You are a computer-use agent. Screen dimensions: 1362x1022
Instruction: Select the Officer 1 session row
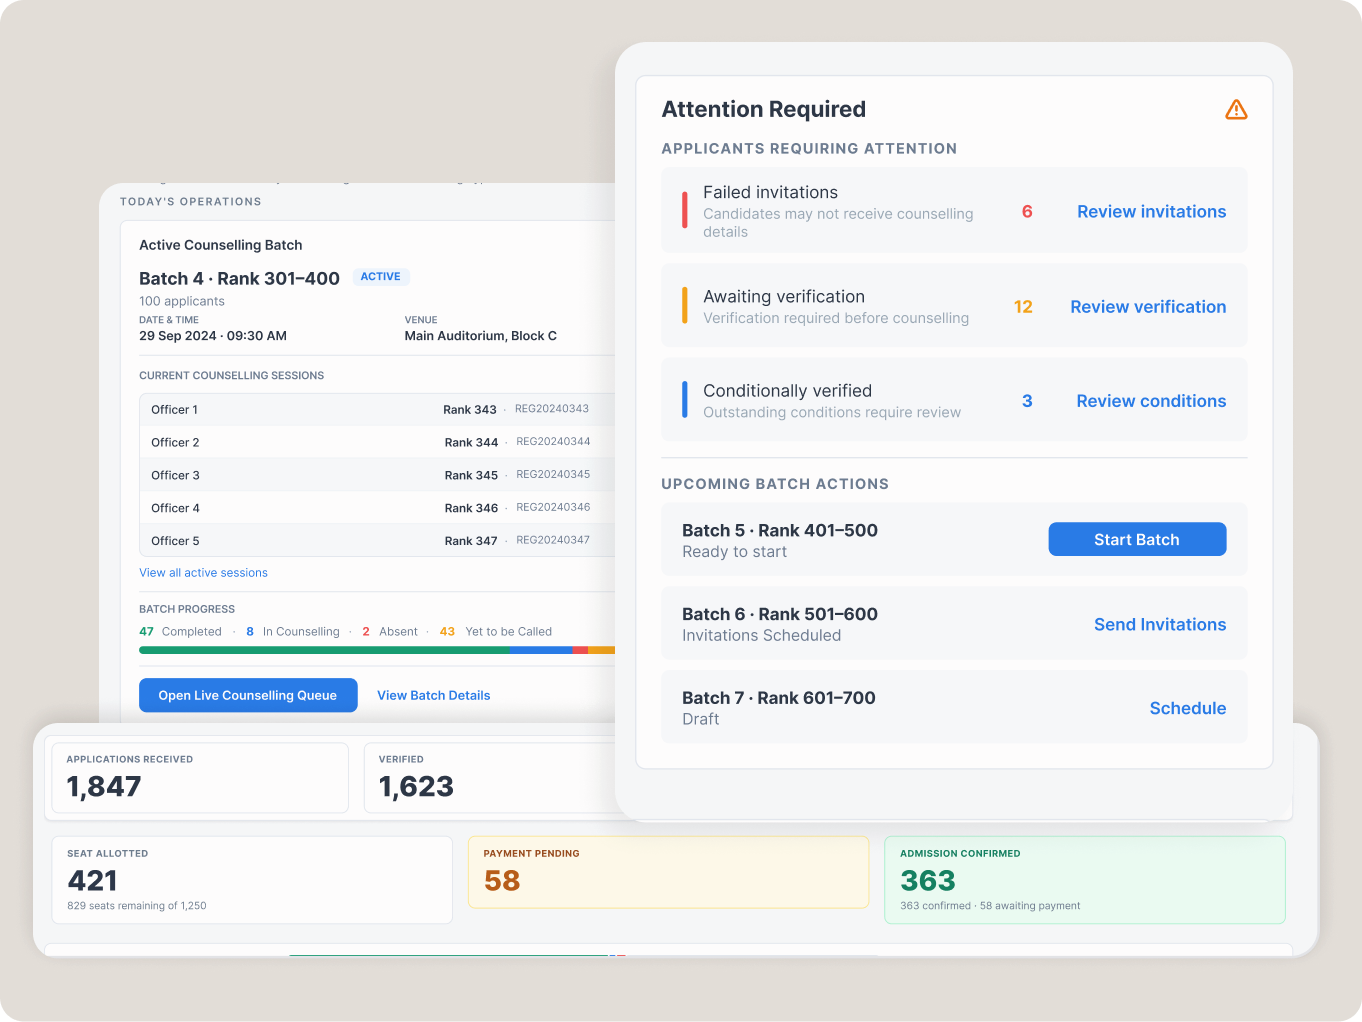pyautogui.click(x=377, y=409)
